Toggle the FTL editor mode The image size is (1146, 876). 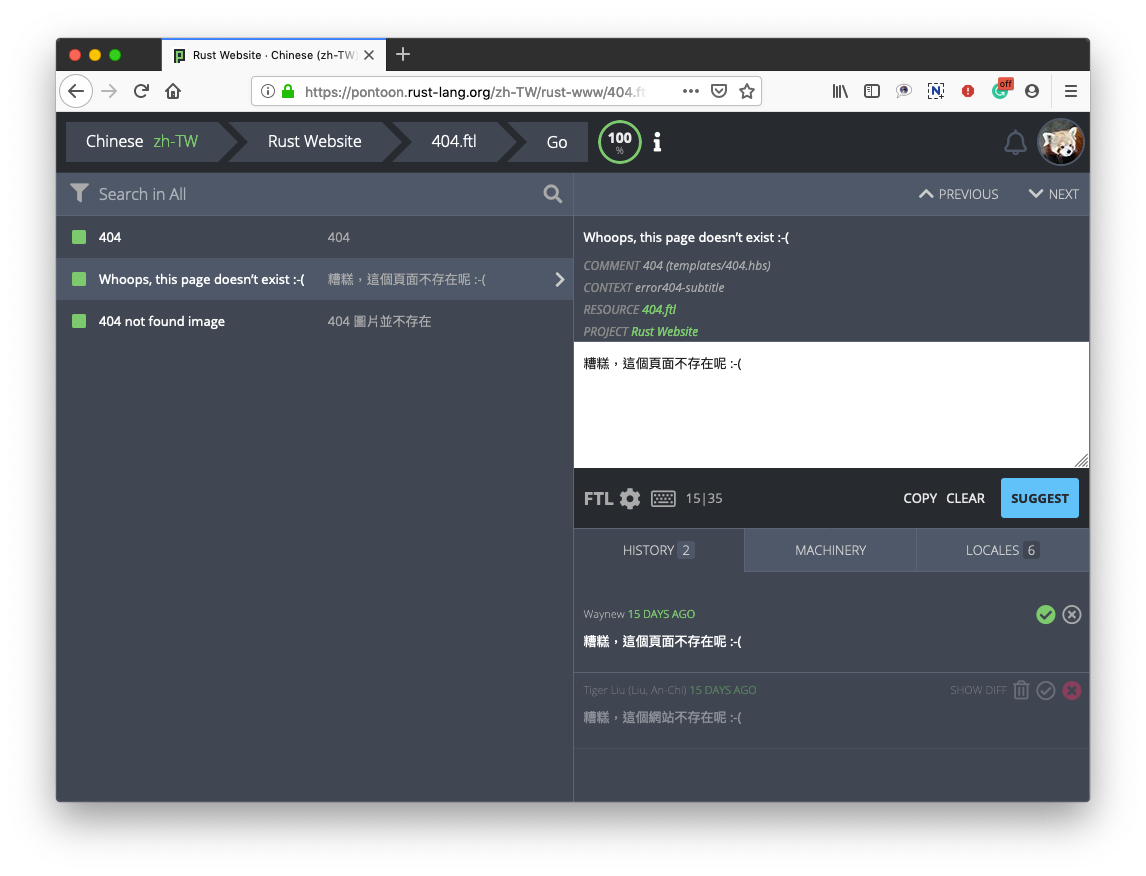598,498
